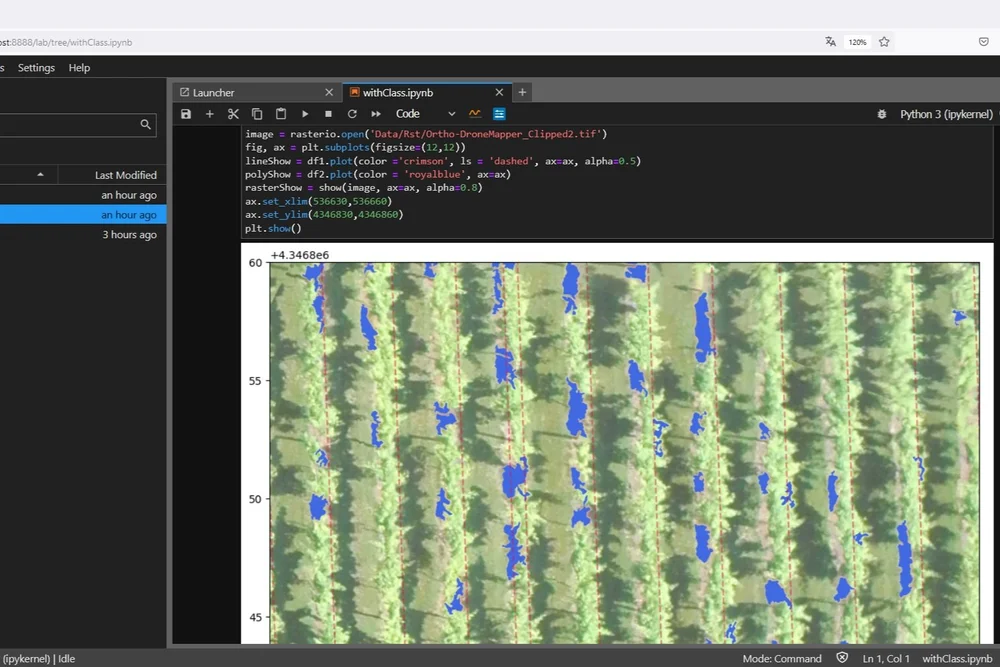Paste a cell from clipboard

tap(281, 113)
